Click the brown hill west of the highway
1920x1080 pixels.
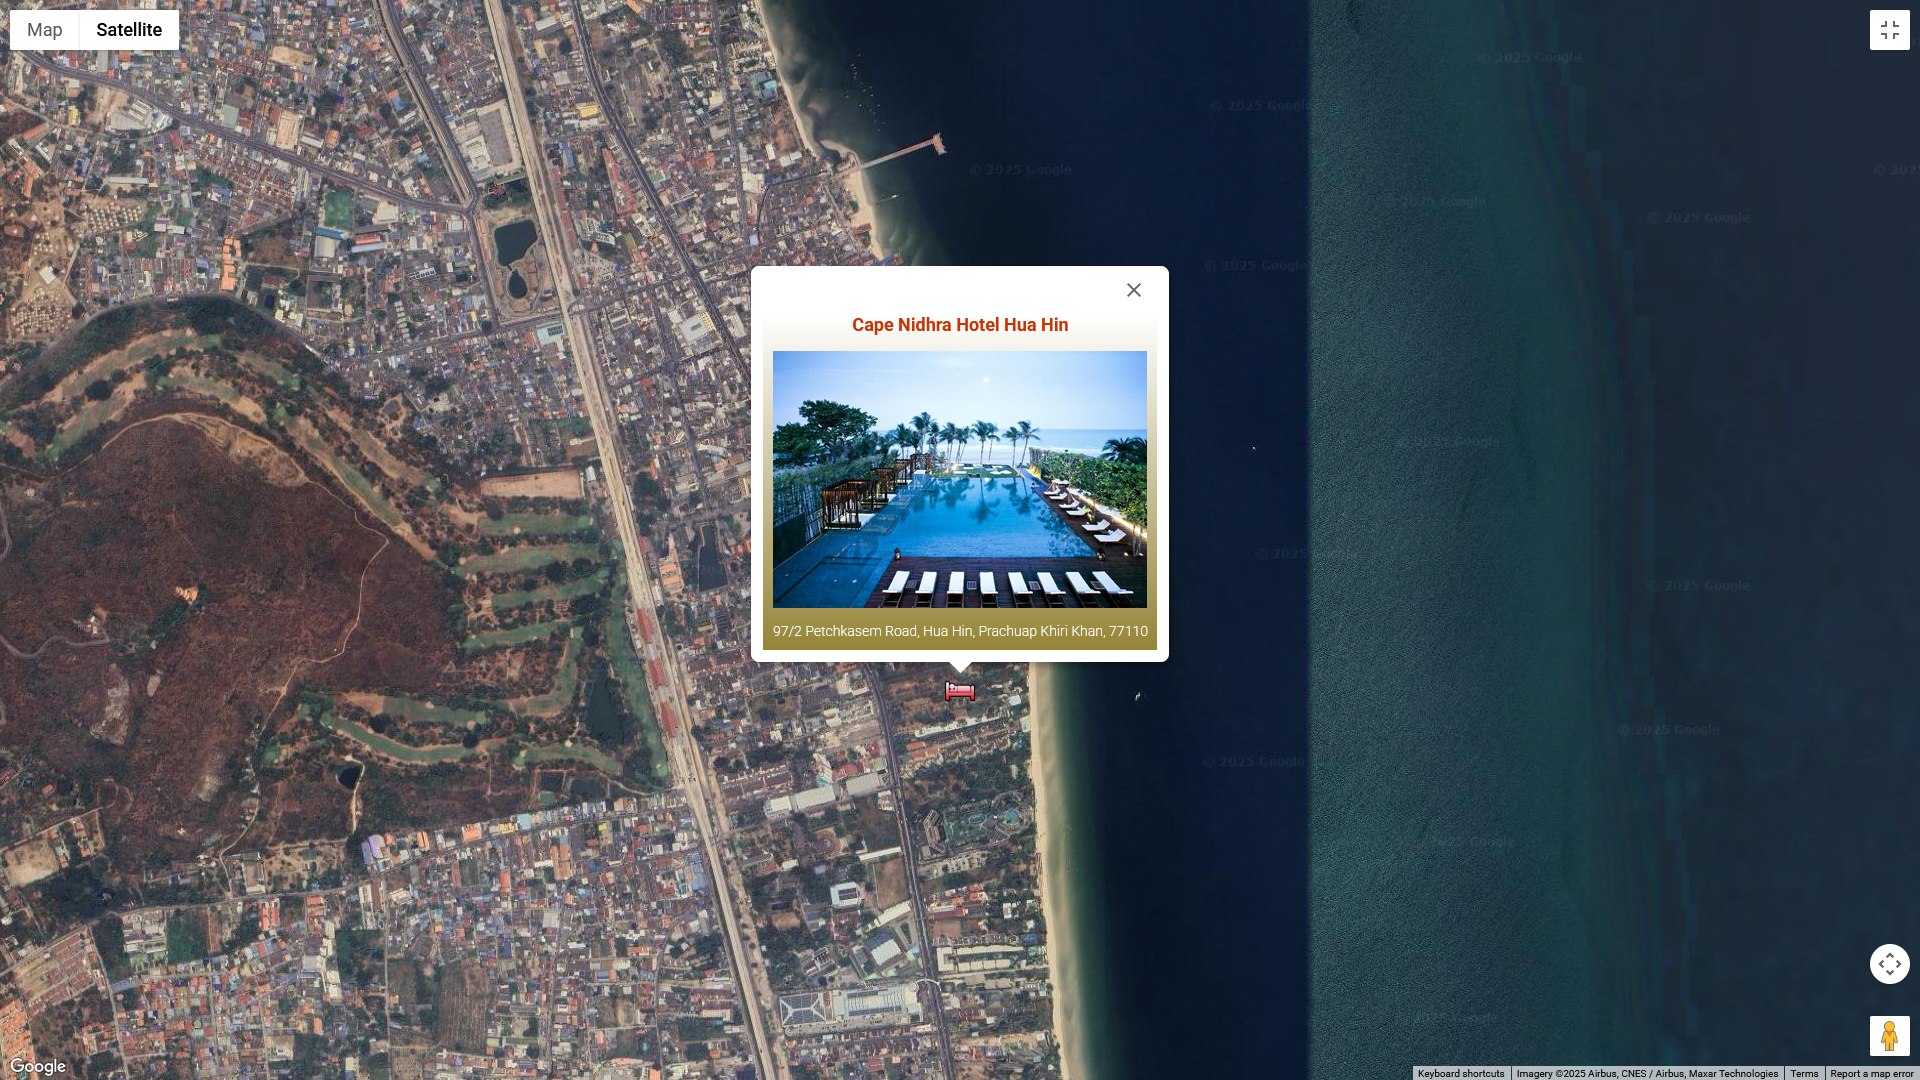point(250,560)
